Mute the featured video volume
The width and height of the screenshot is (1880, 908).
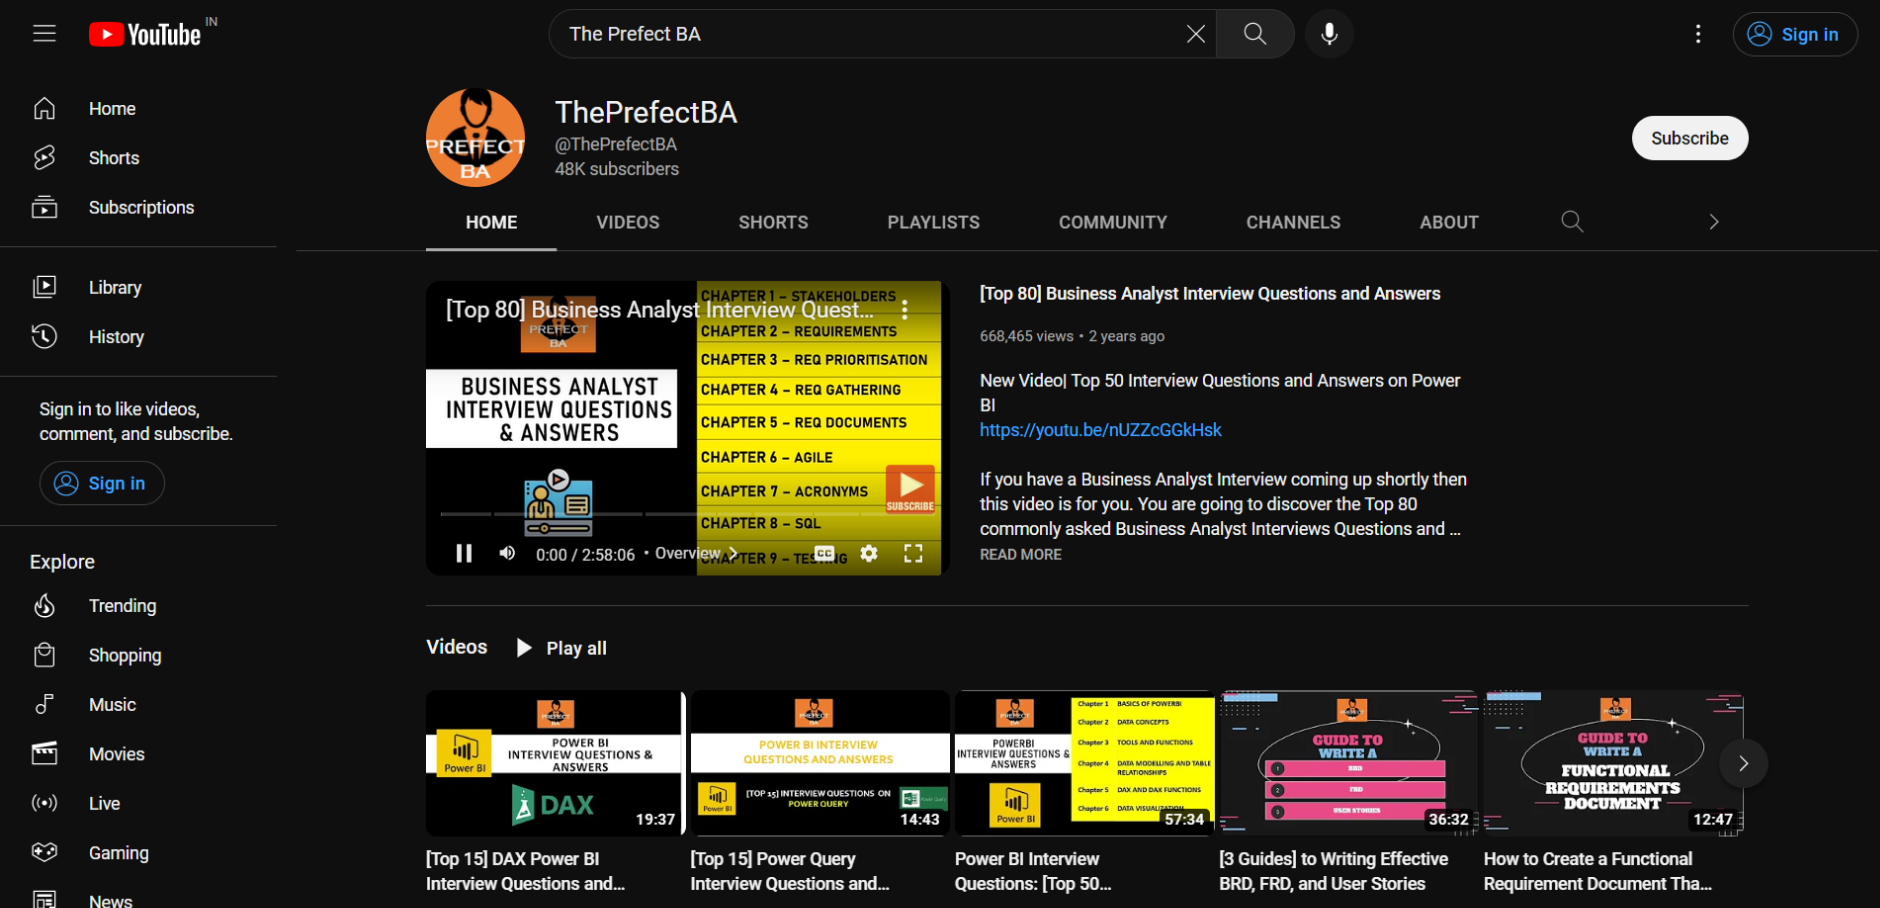[x=507, y=554]
